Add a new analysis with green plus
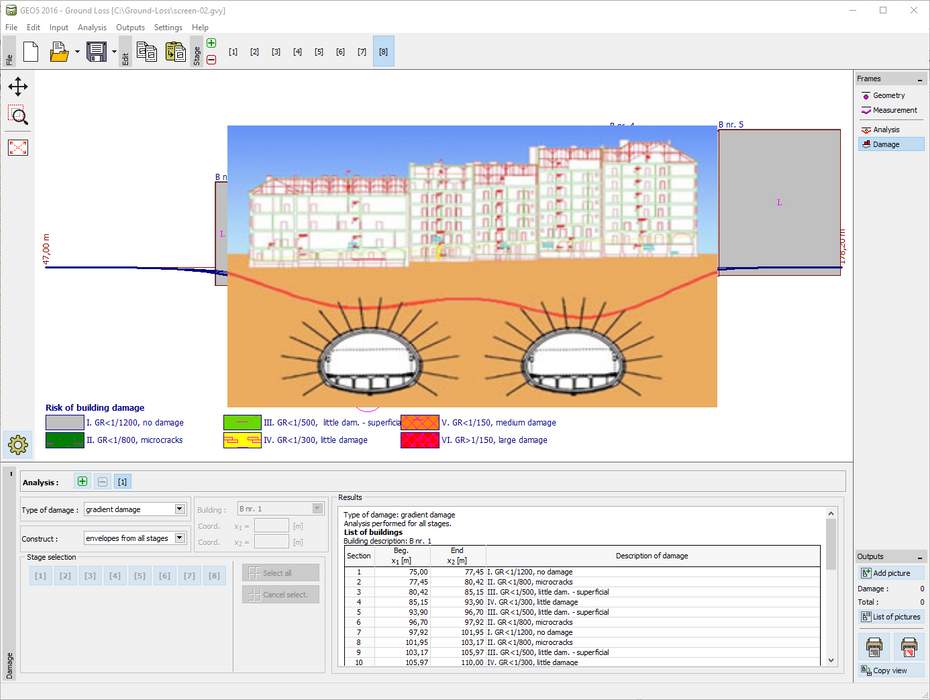The height and width of the screenshot is (700, 930). (x=82, y=482)
